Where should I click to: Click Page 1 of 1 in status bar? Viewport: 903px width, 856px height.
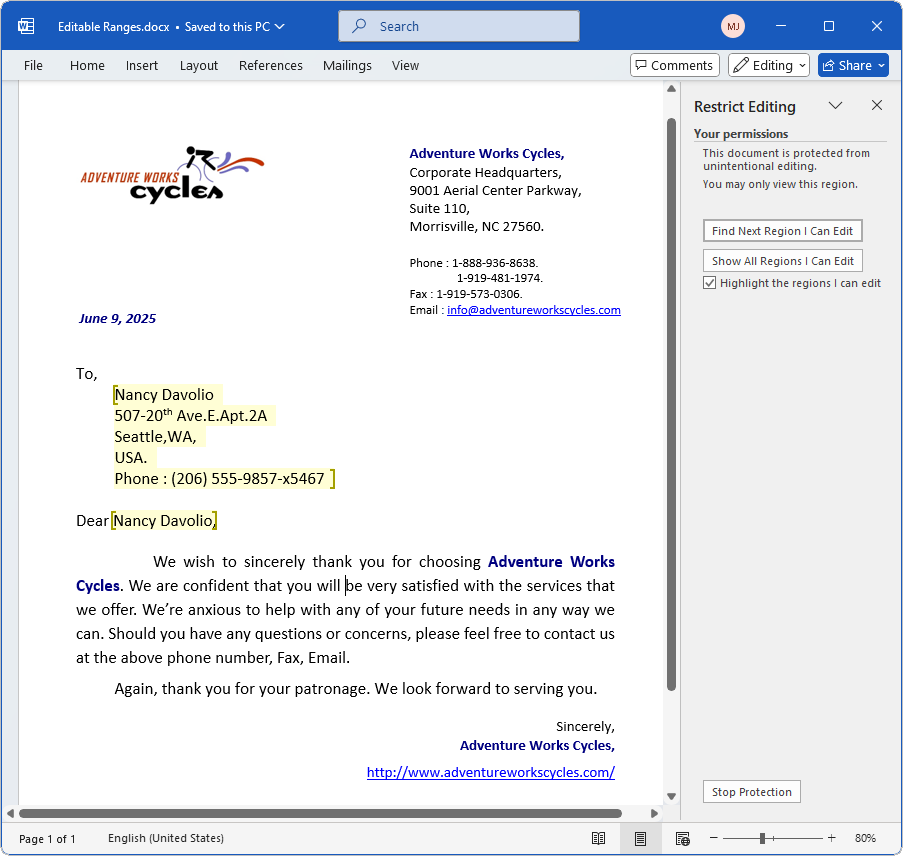pyautogui.click(x=47, y=839)
